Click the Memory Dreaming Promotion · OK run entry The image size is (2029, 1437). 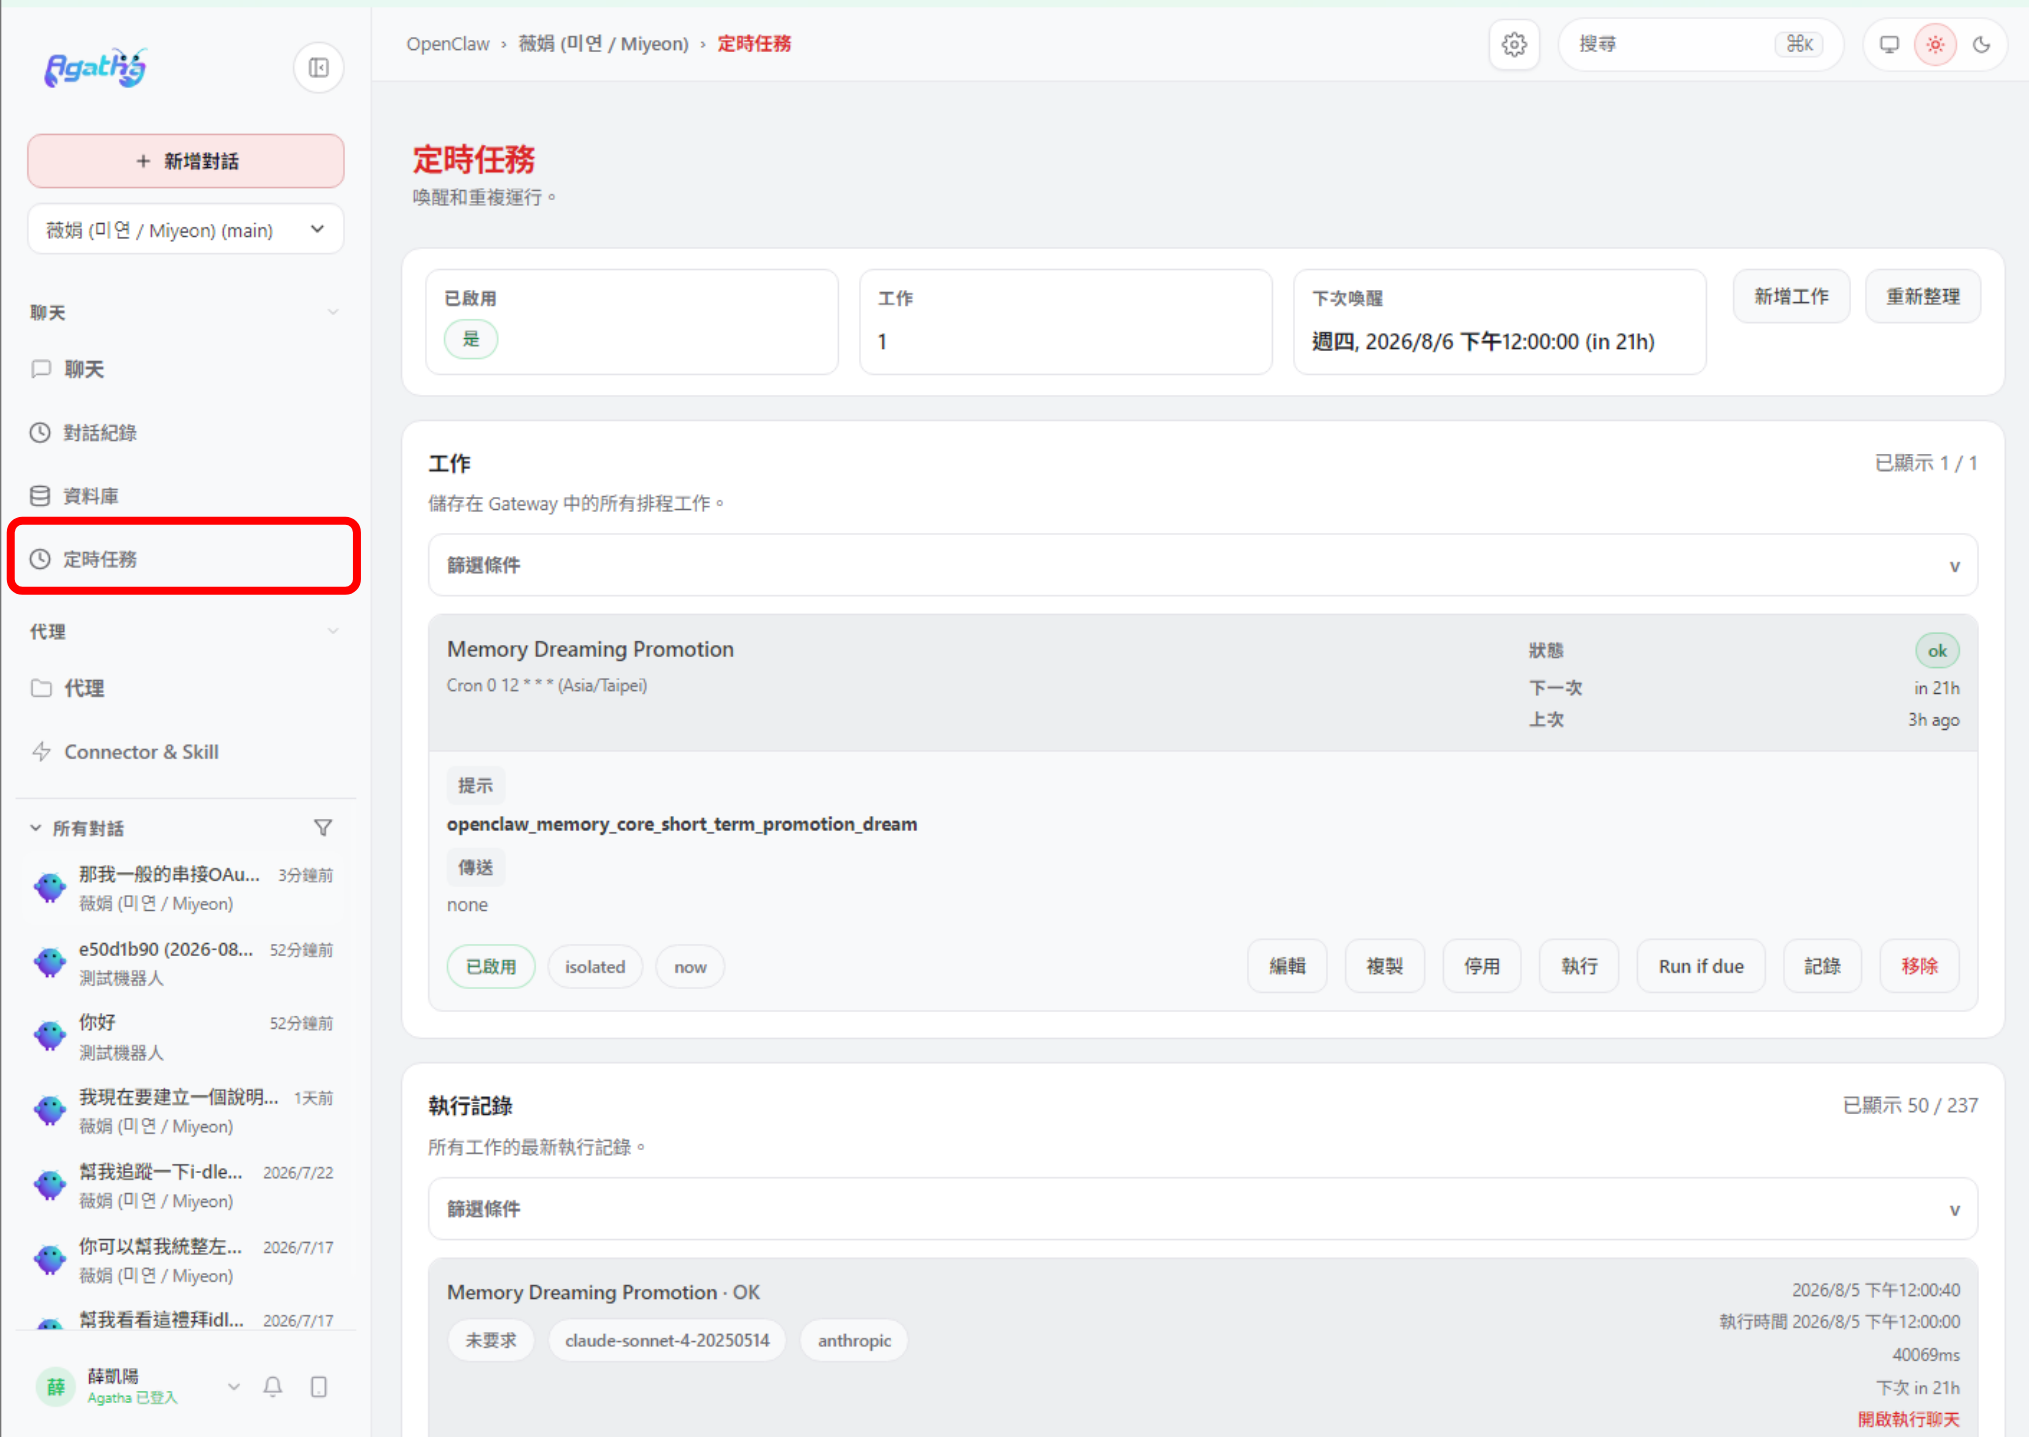[x=603, y=1292]
